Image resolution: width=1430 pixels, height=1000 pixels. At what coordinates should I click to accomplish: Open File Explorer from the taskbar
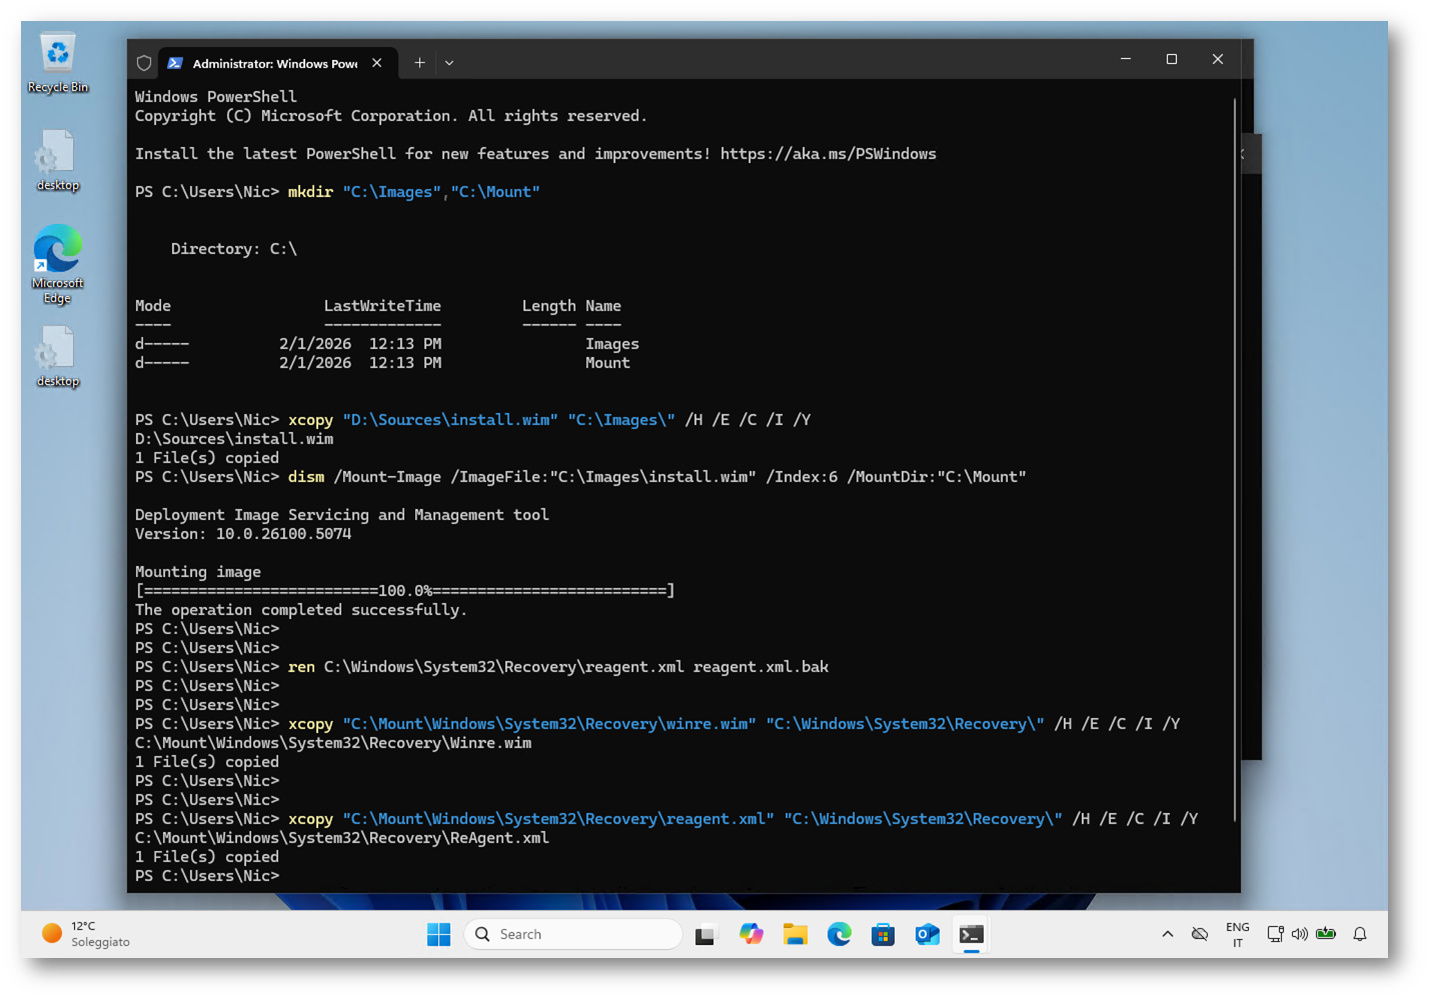[795, 934]
